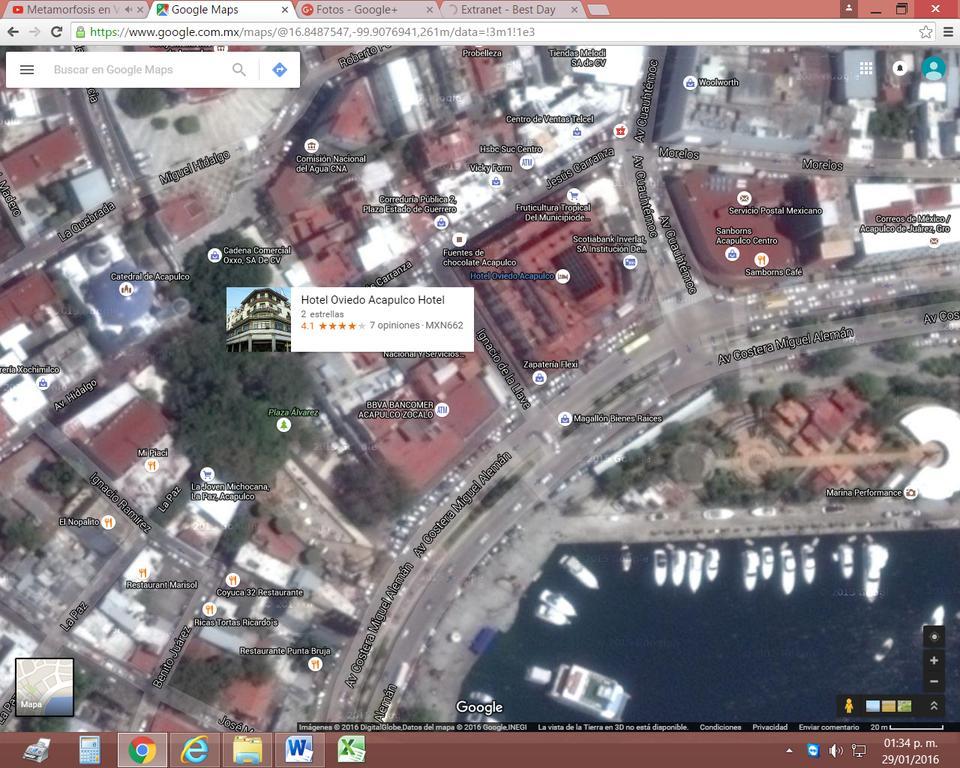The width and height of the screenshot is (960, 768).
Task: Mute the Metamorfosis tab audio icon
Action: point(128,10)
